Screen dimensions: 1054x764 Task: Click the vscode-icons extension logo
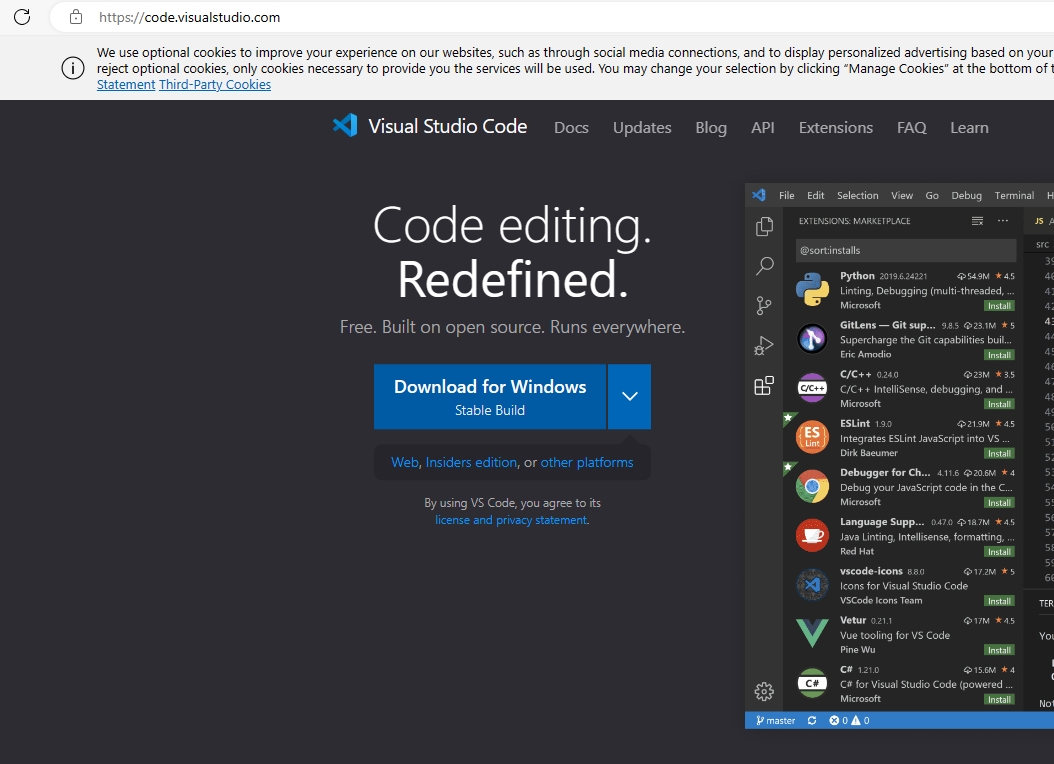(812, 585)
